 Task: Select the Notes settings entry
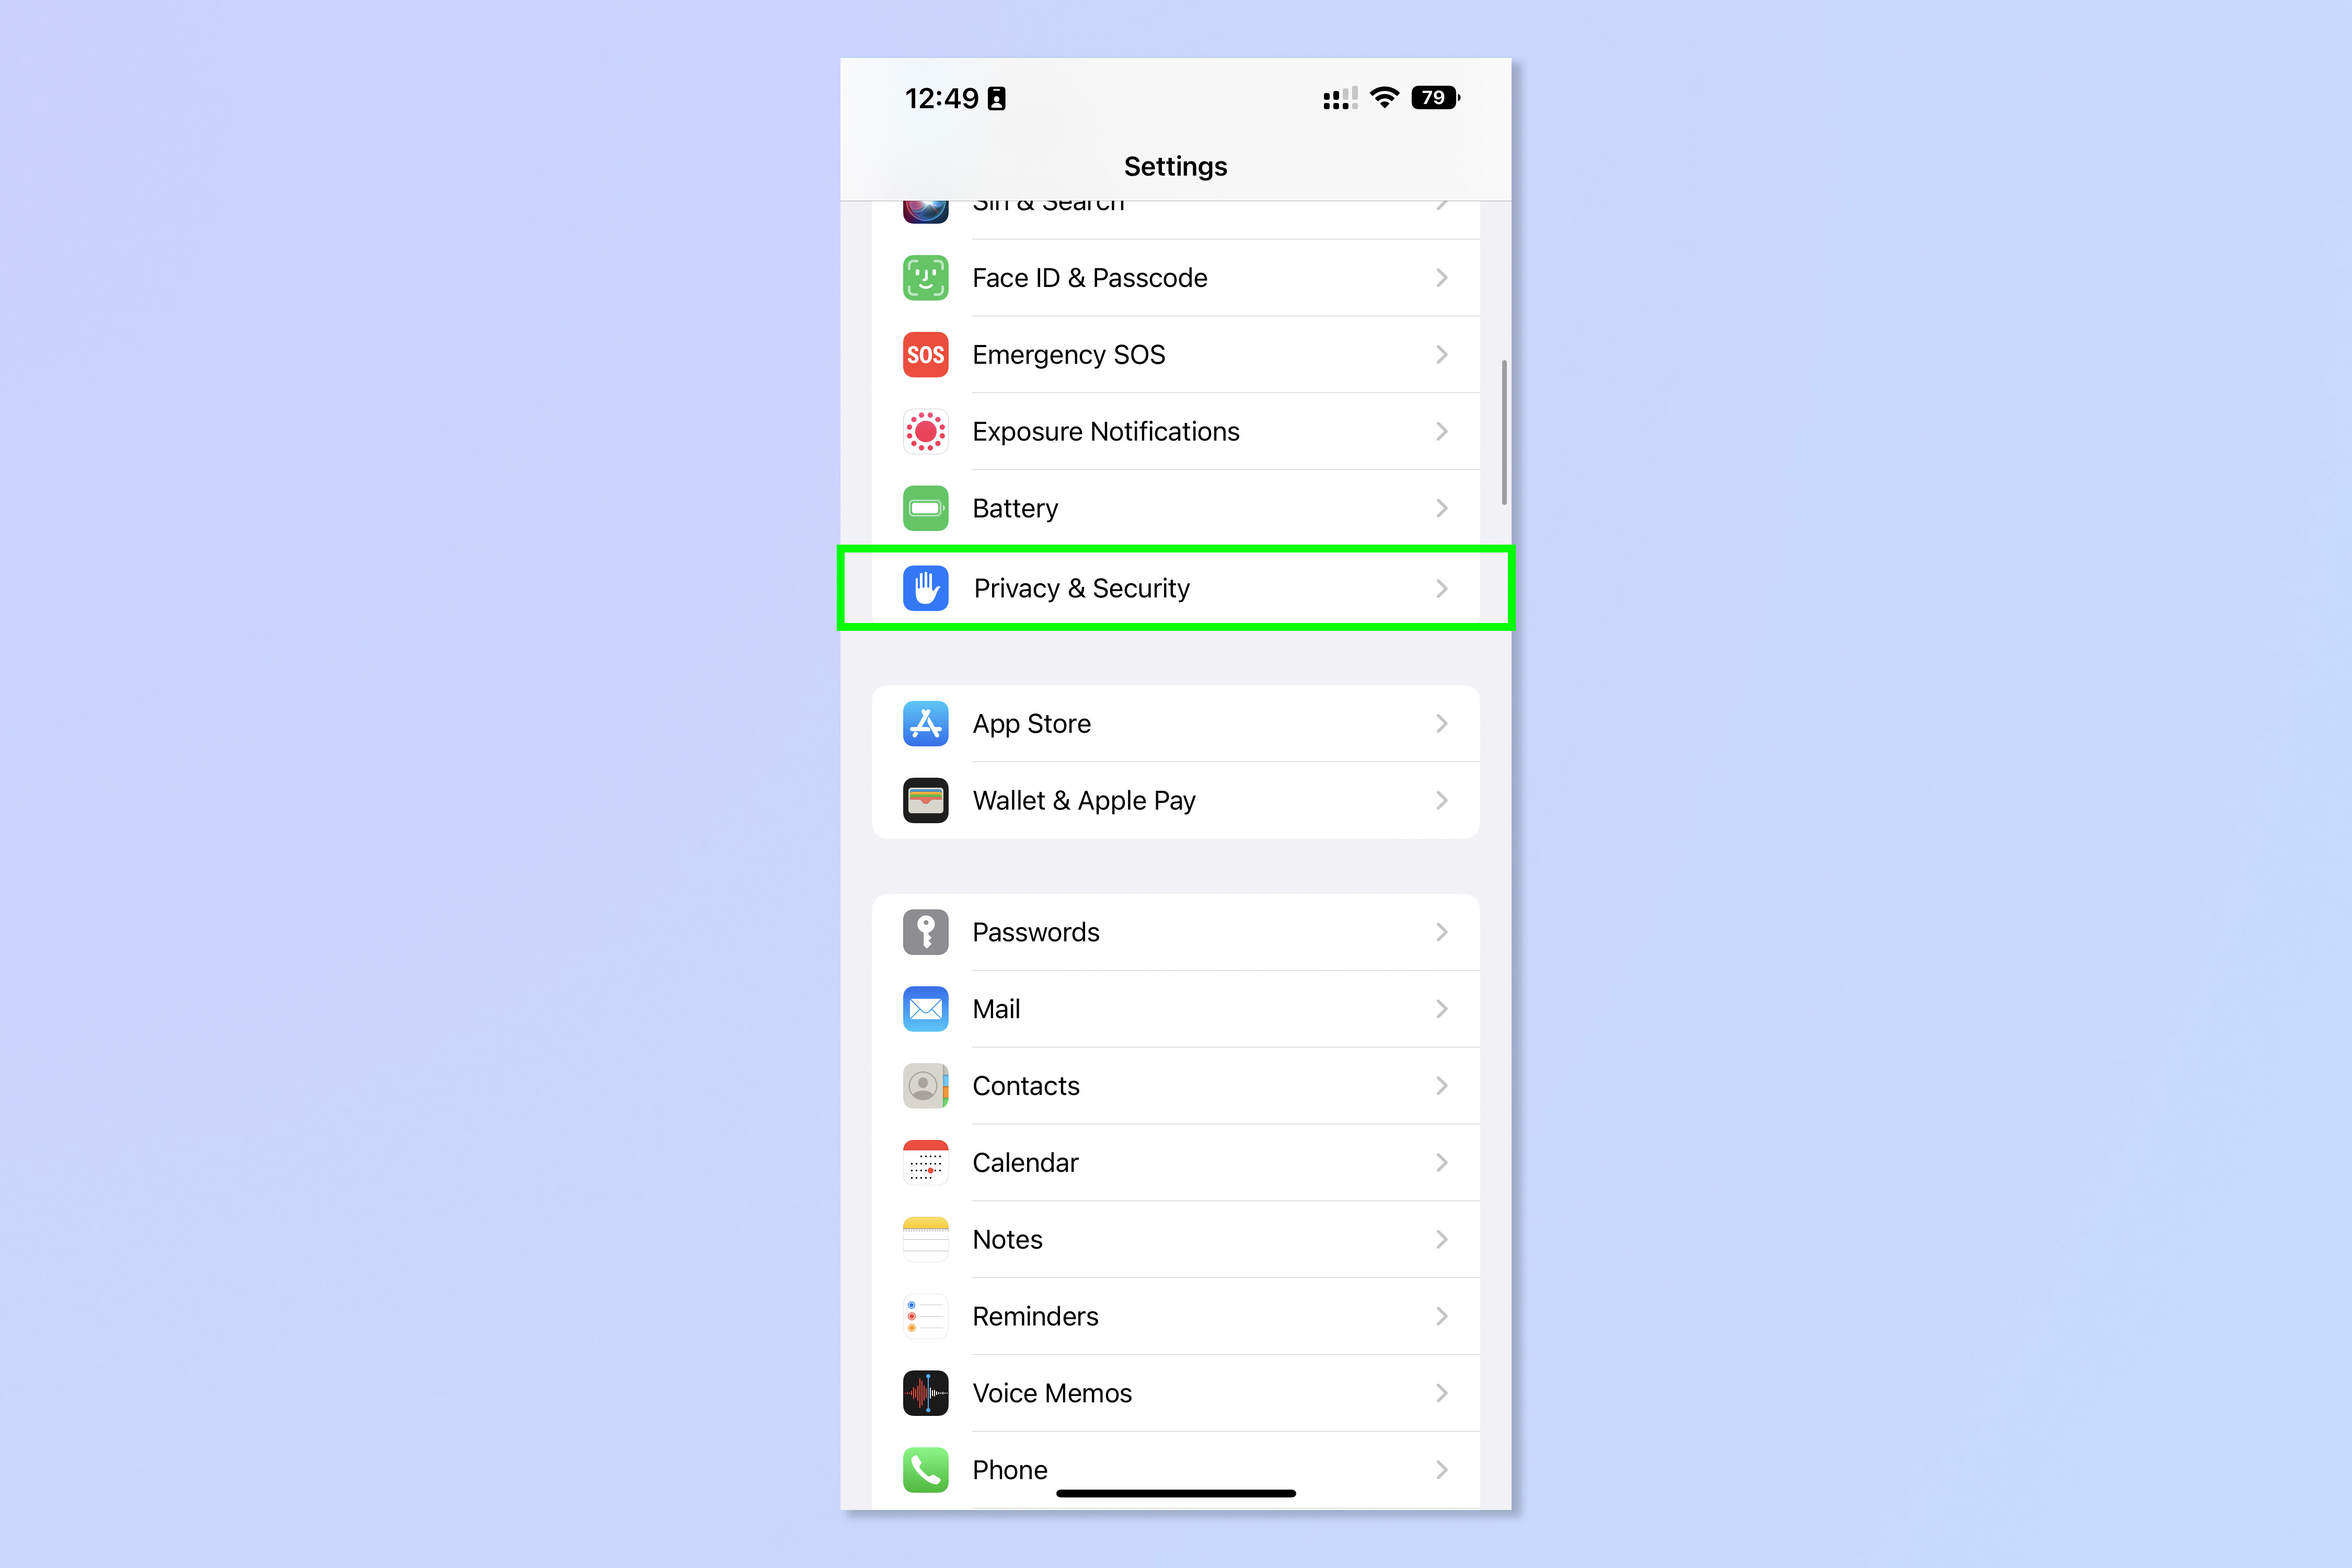coord(1176,1237)
